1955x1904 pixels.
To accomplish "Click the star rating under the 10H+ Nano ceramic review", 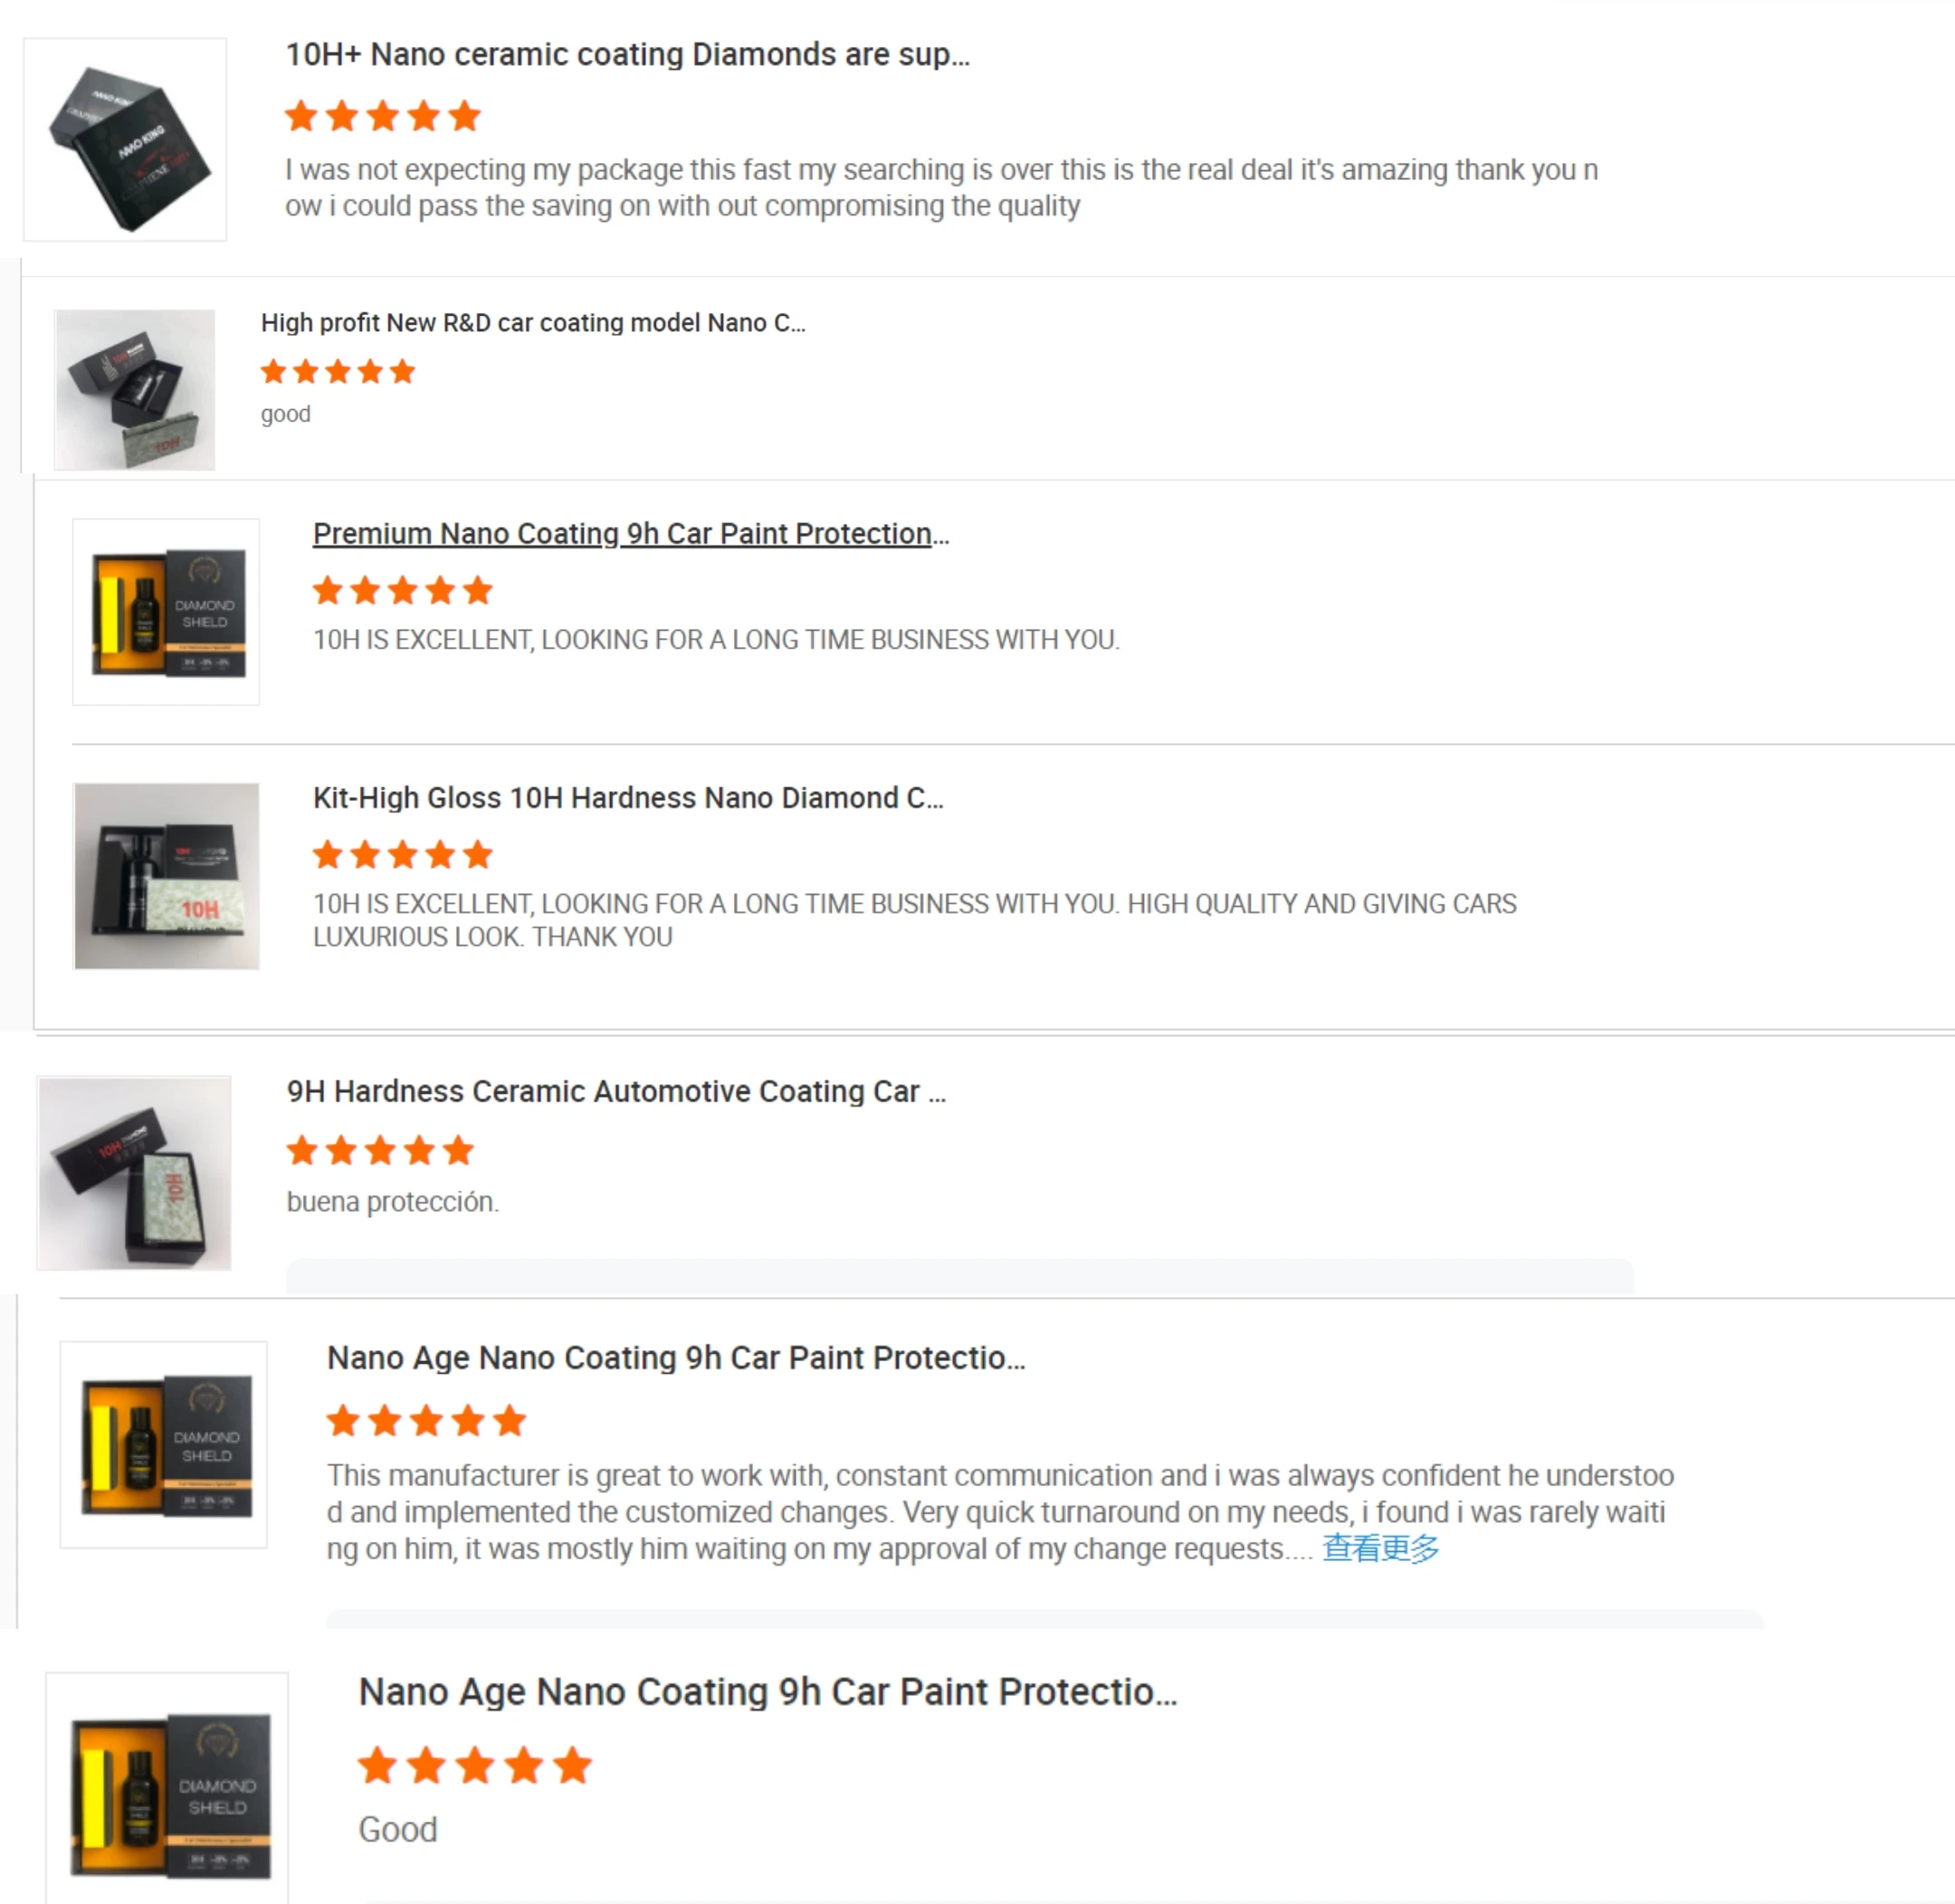I will click(x=383, y=116).
